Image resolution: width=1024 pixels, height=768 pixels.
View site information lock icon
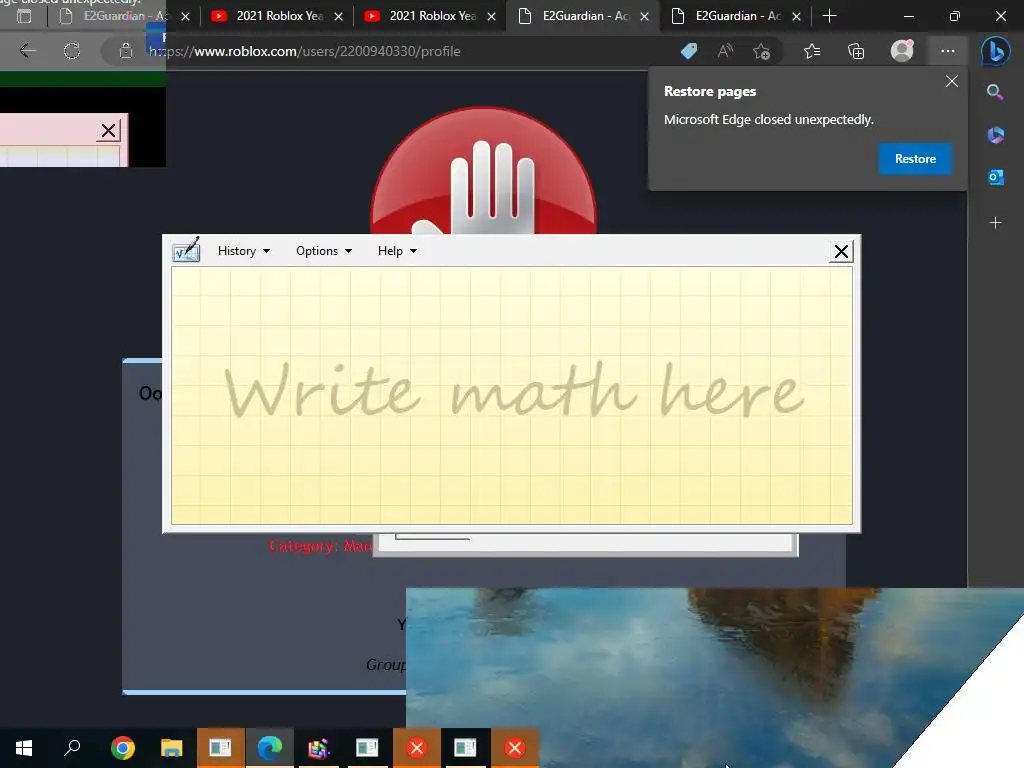[125, 51]
